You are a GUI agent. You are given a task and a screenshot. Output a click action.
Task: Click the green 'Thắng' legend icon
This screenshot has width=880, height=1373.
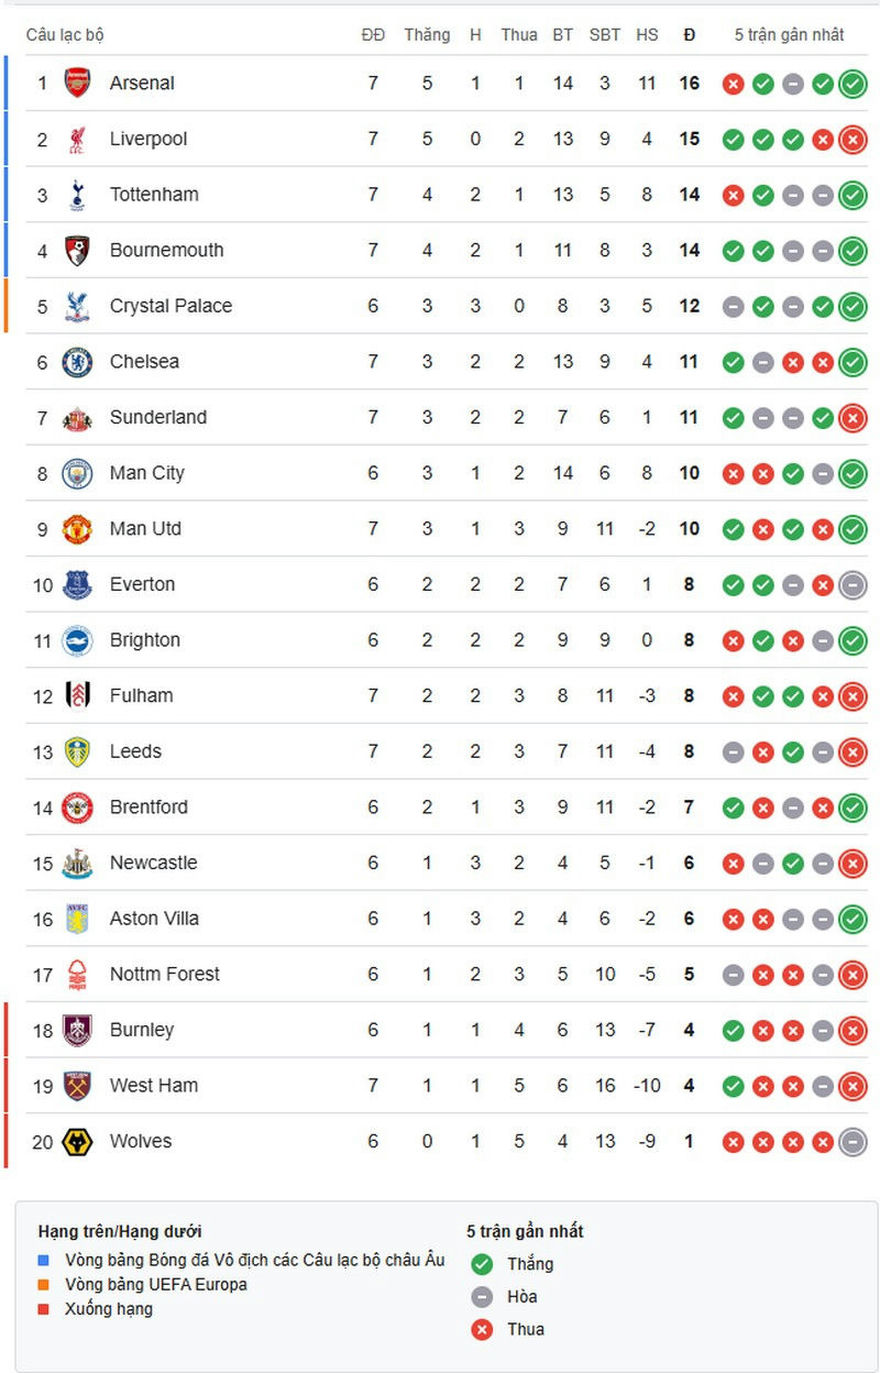click(482, 1264)
